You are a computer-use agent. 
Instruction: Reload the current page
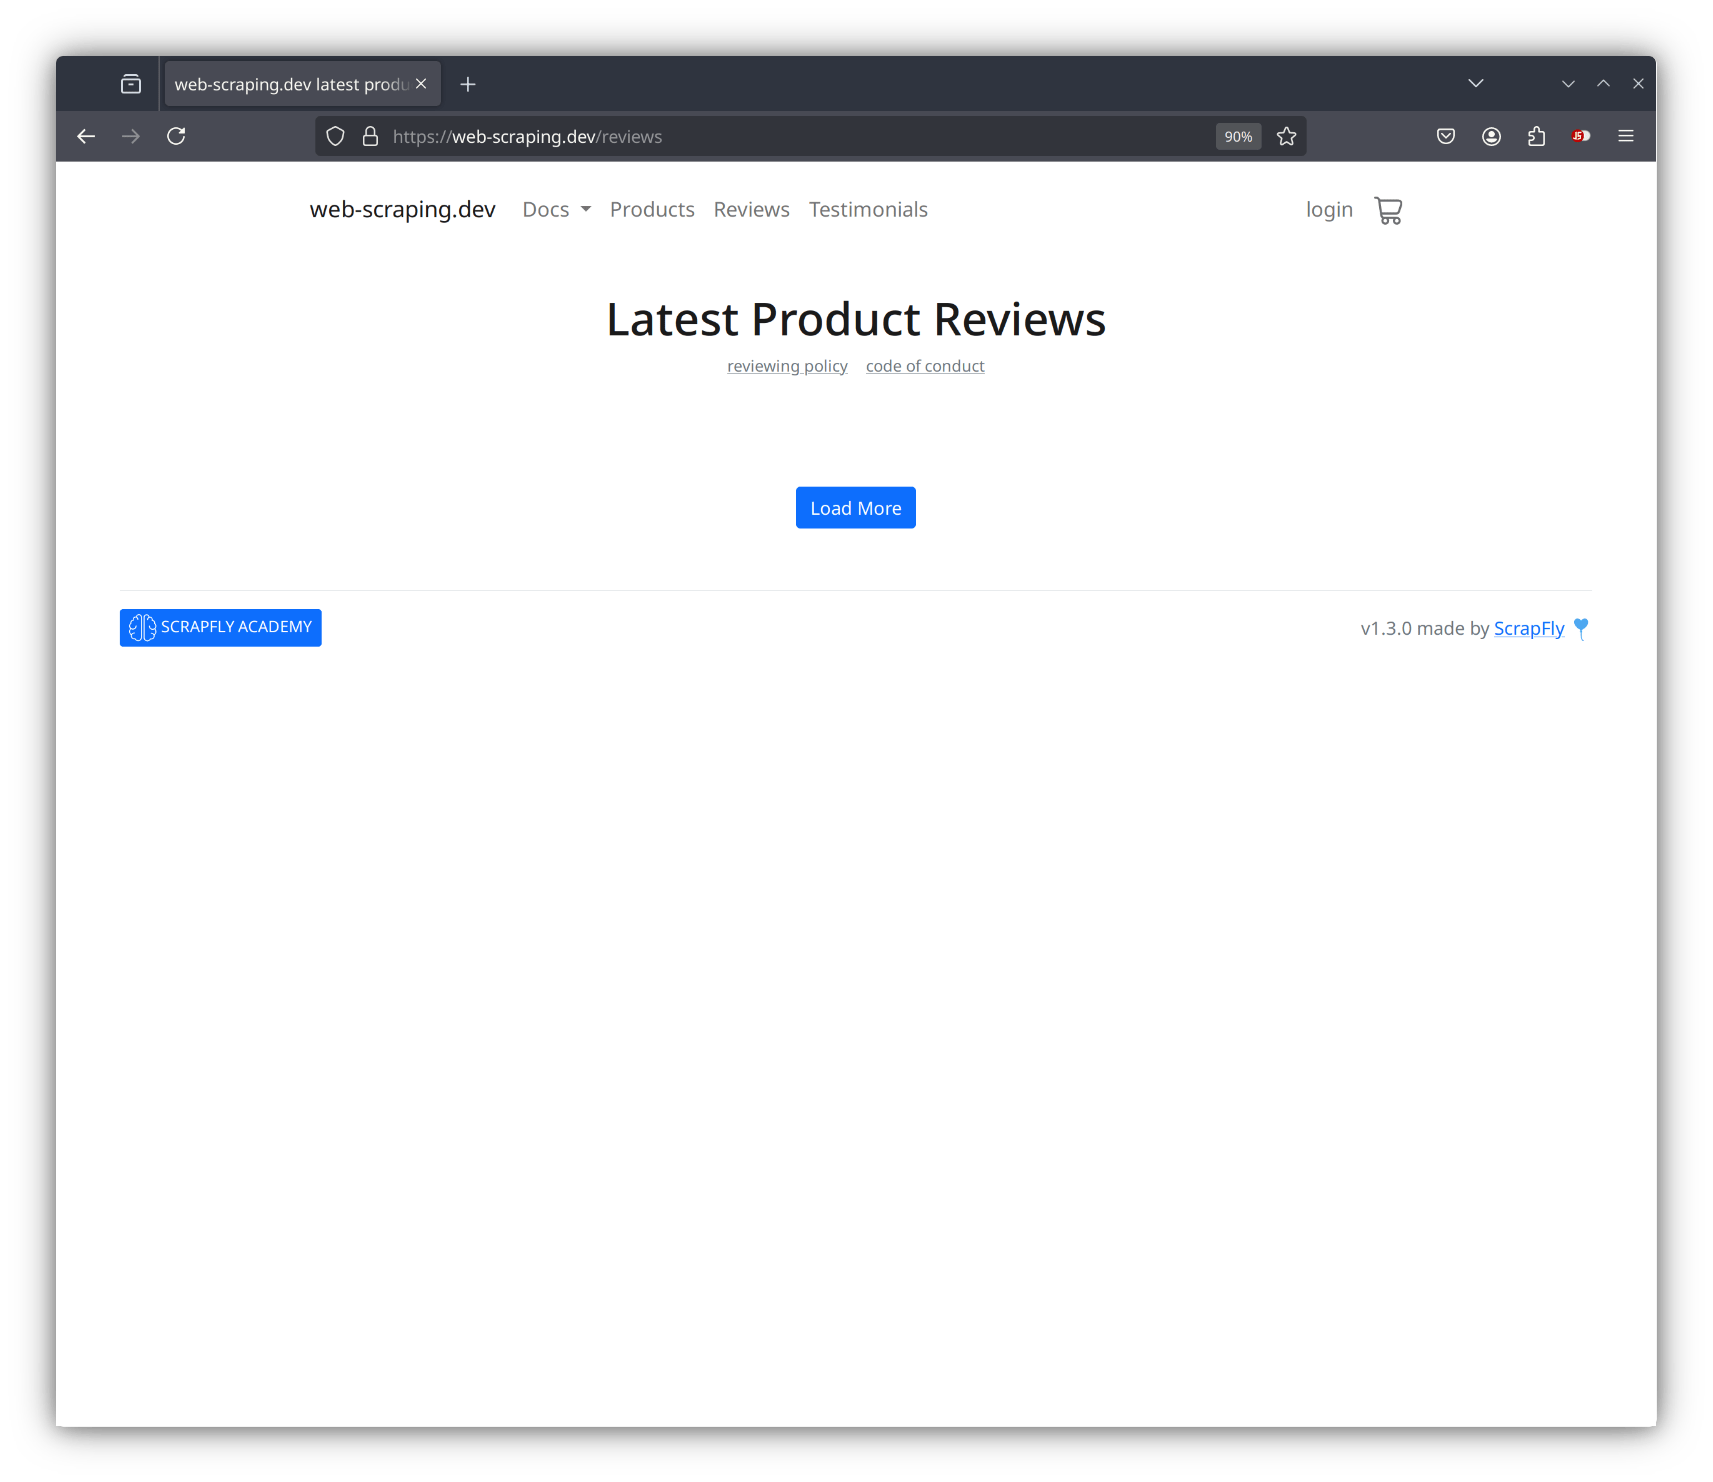(x=176, y=136)
